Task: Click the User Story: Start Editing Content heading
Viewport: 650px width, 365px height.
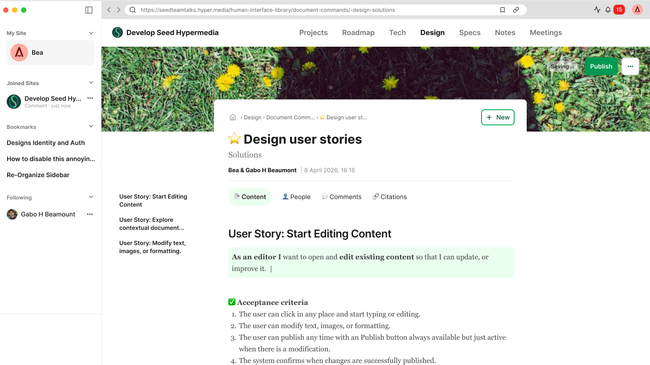Action: (x=310, y=234)
